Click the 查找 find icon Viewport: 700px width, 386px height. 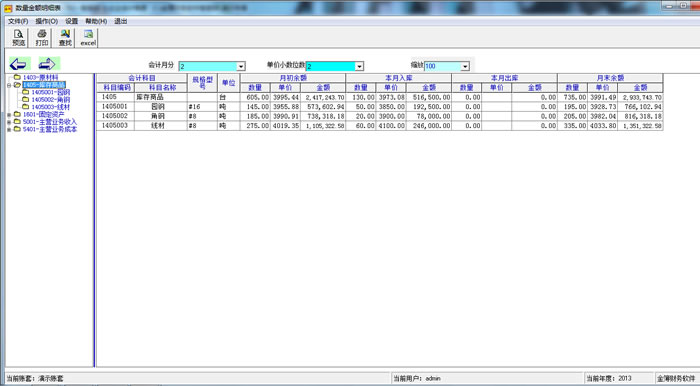(x=65, y=38)
